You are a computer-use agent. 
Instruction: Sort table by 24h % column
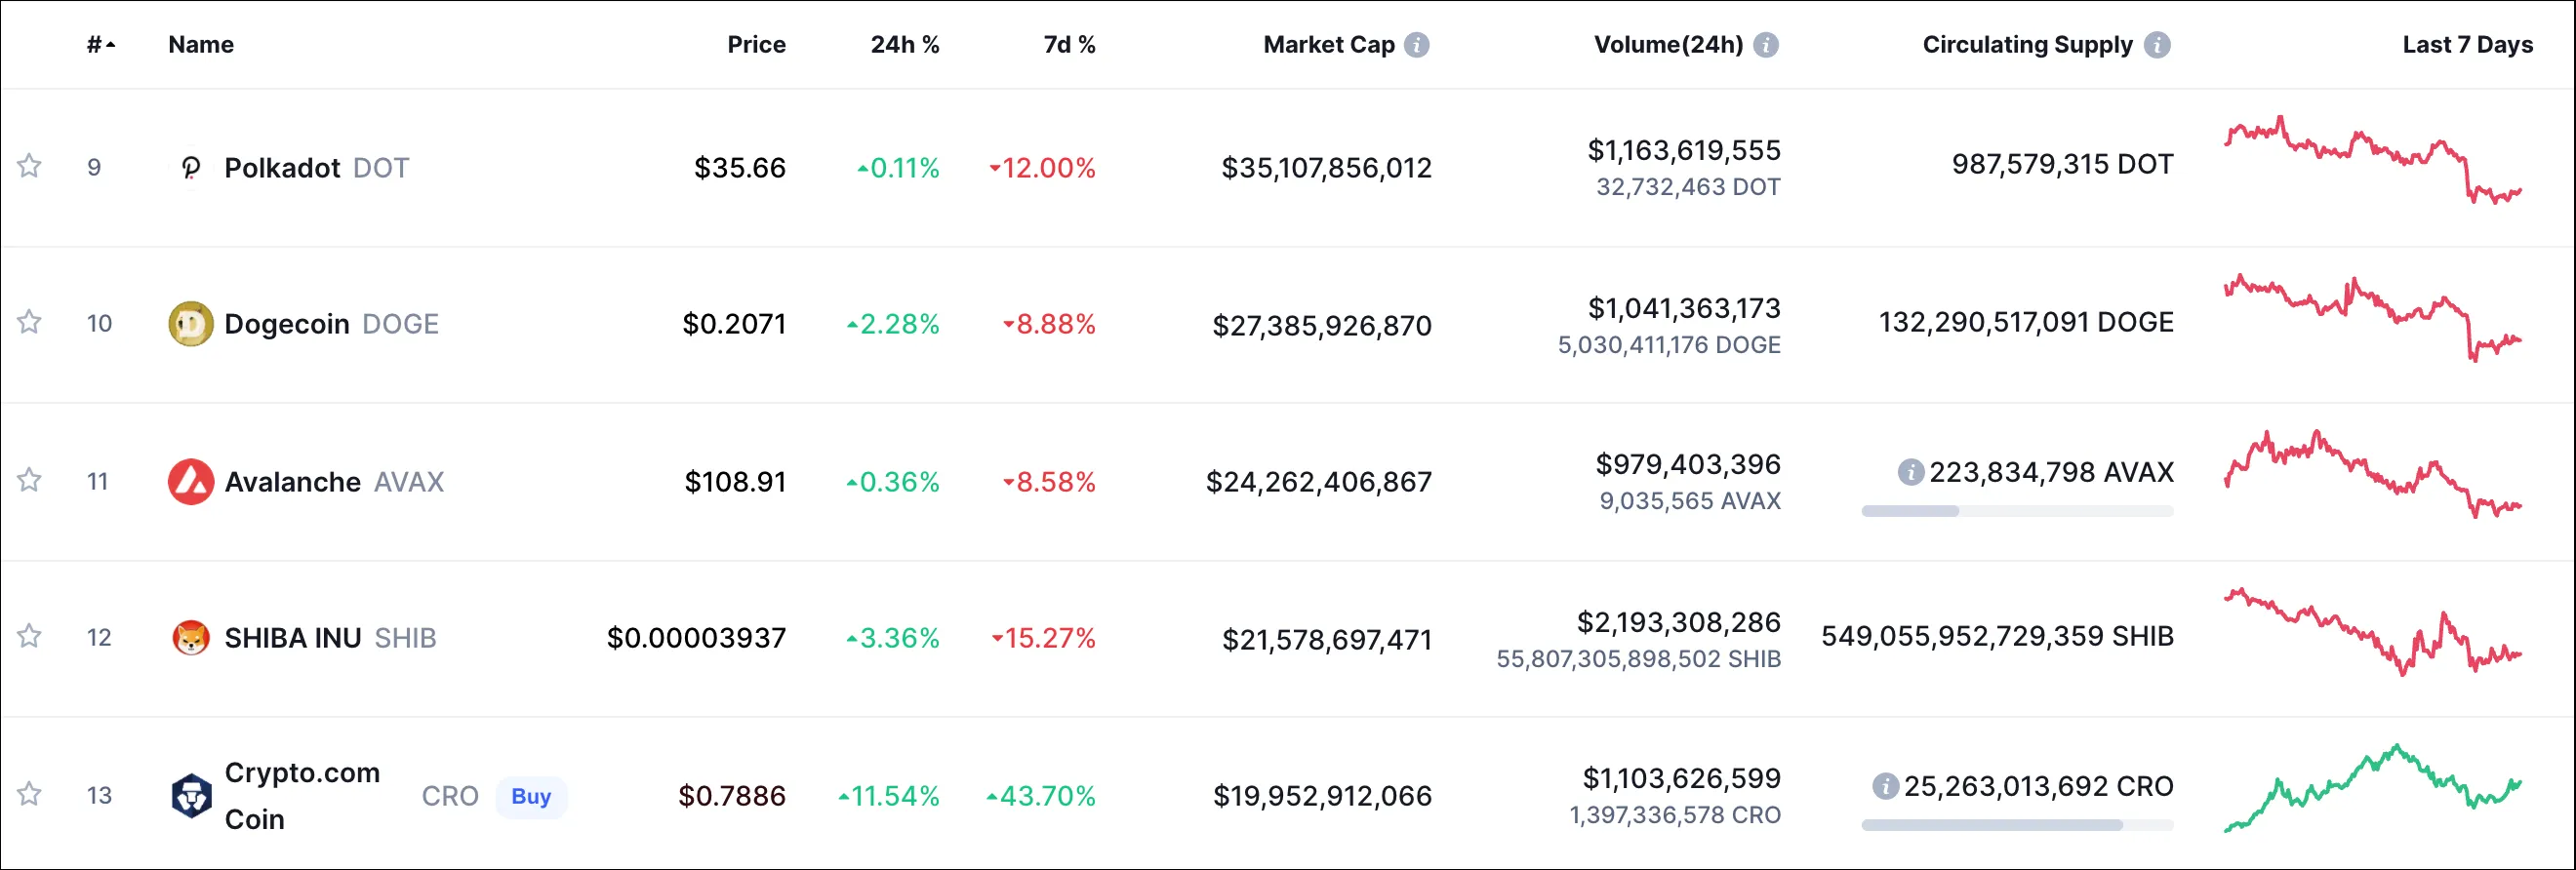click(x=905, y=45)
